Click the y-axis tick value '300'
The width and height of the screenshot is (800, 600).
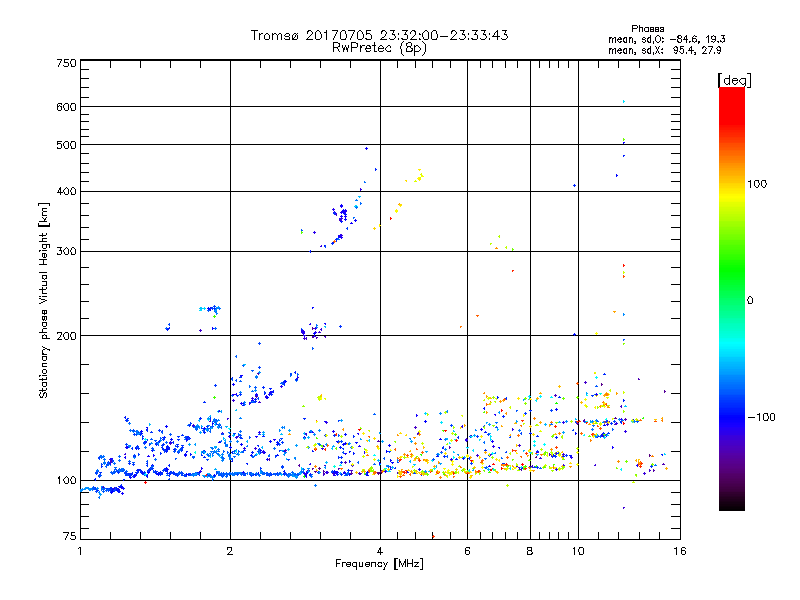point(66,252)
